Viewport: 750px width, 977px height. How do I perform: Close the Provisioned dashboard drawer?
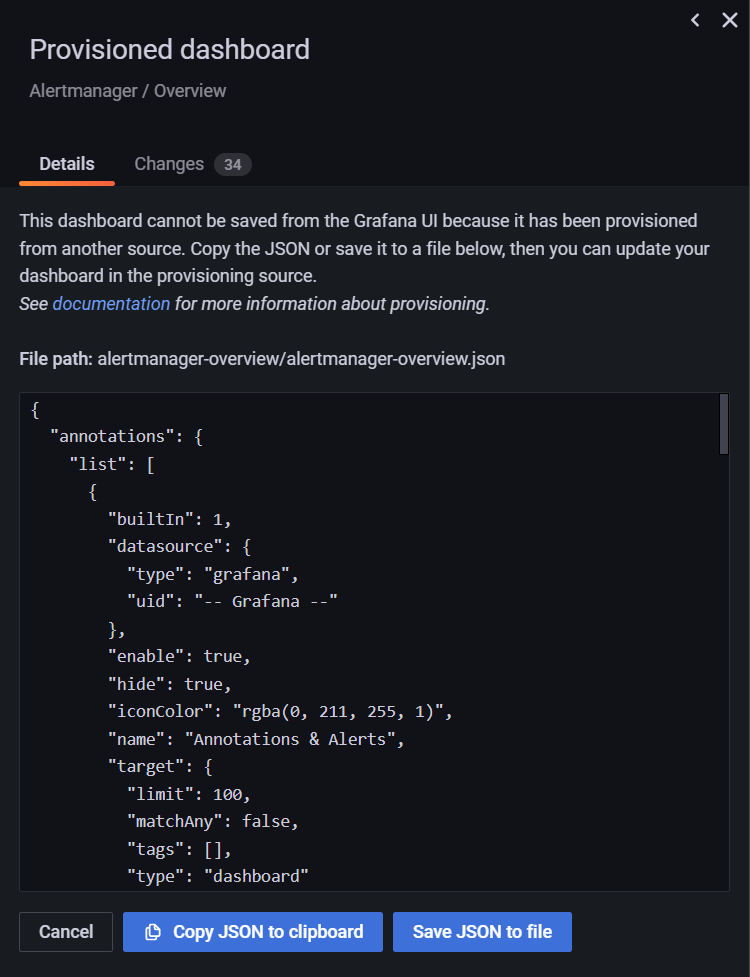[x=729, y=20]
